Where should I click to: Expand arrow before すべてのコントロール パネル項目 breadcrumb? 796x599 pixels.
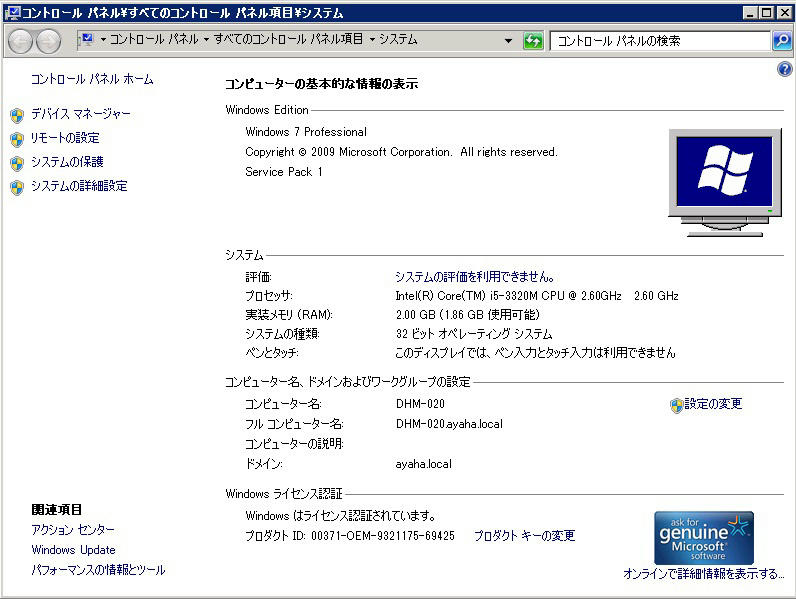click(x=206, y=40)
